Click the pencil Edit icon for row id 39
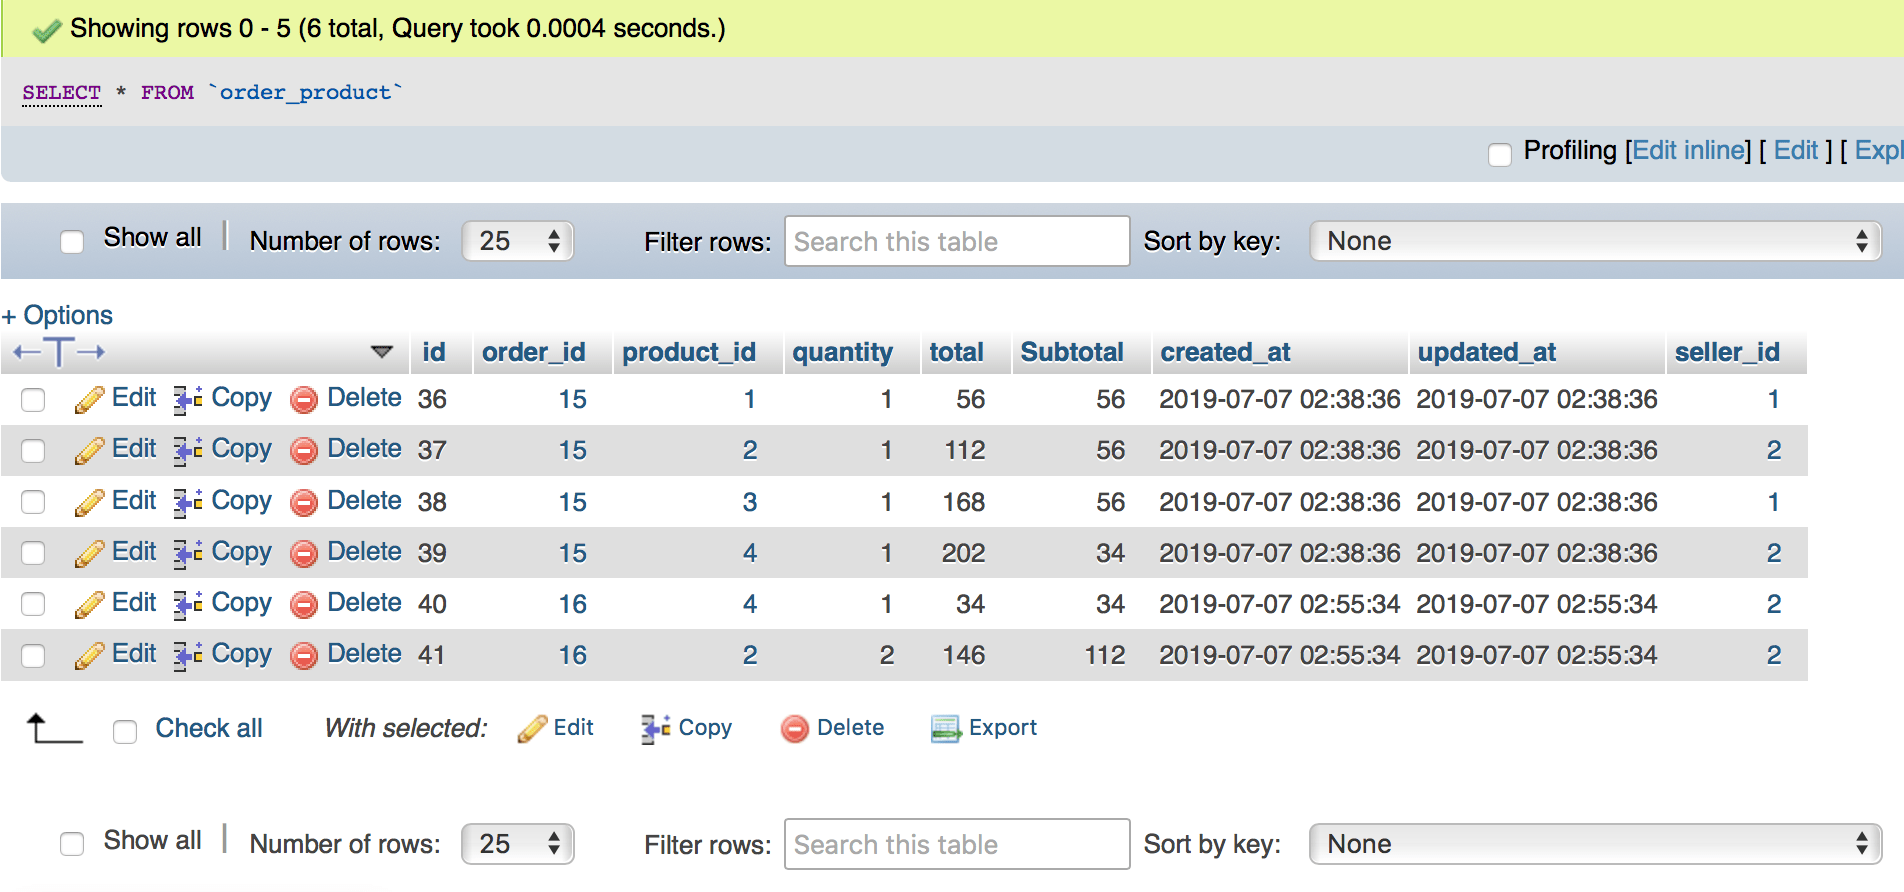The height and width of the screenshot is (892, 1904). pyautogui.click(x=90, y=553)
